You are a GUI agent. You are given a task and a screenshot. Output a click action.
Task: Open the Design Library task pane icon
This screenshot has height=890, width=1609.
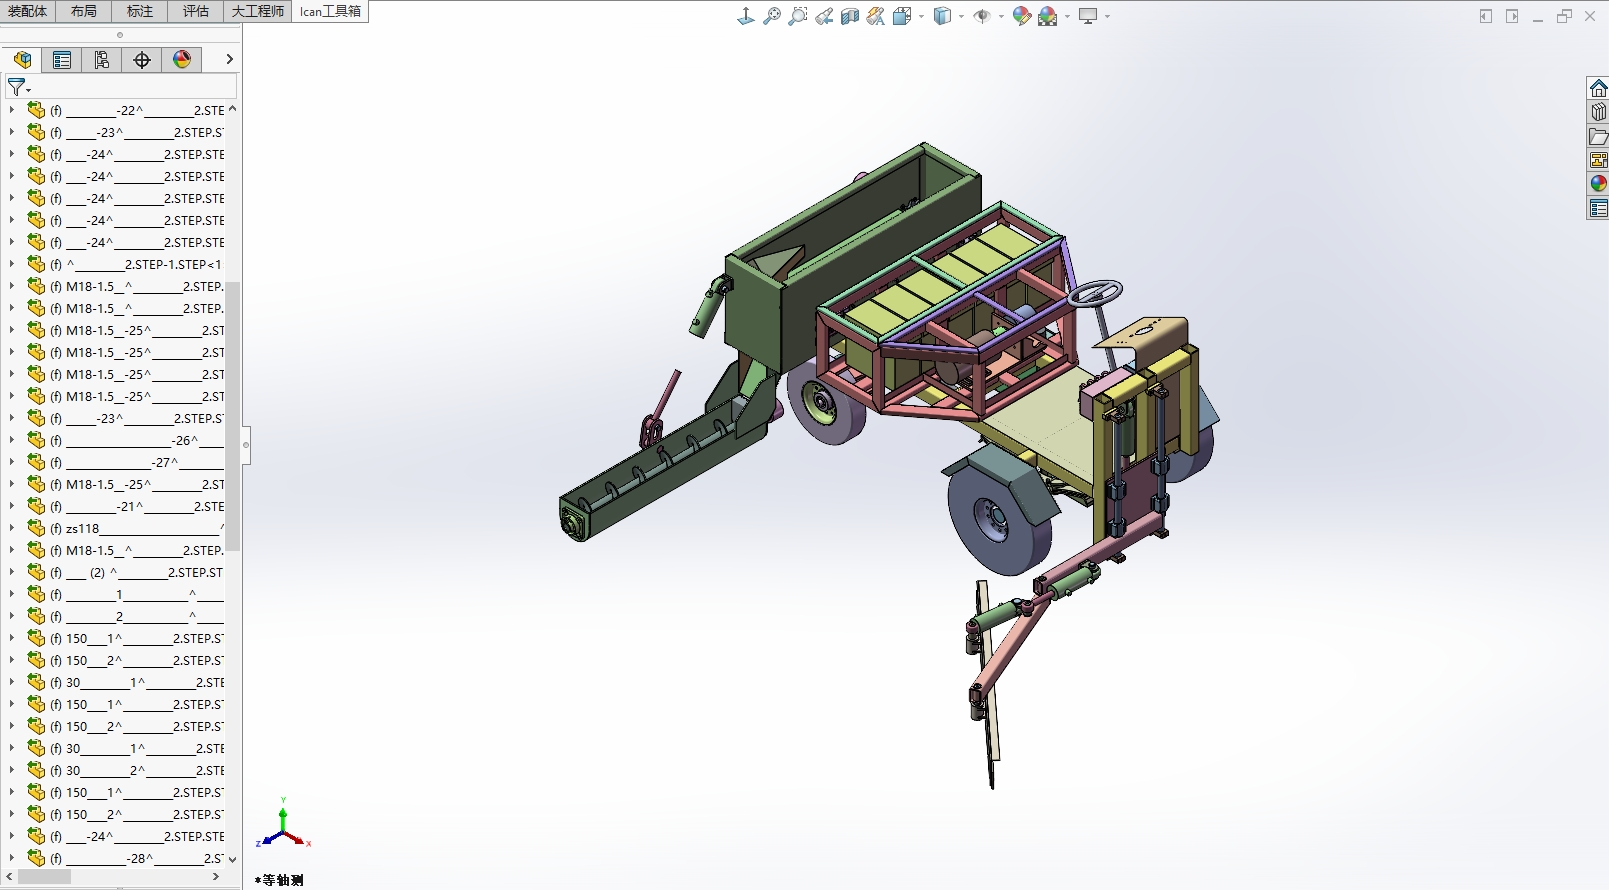tap(1598, 112)
